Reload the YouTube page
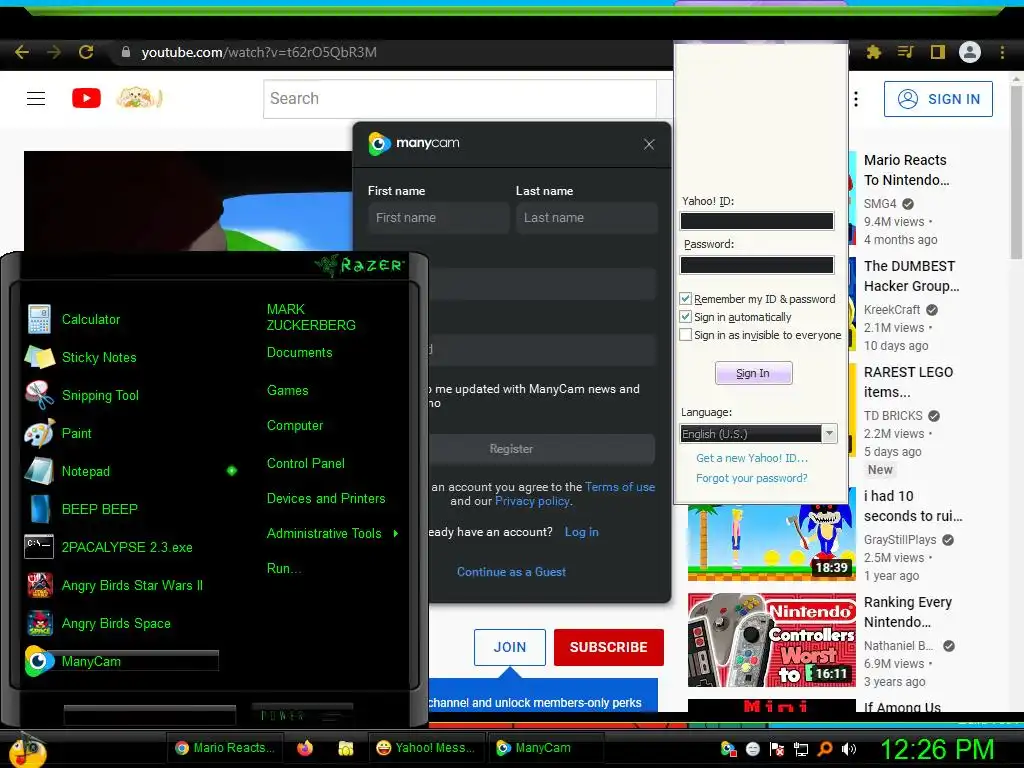The width and height of the screenshot is (1024, 768). (86, 52)
